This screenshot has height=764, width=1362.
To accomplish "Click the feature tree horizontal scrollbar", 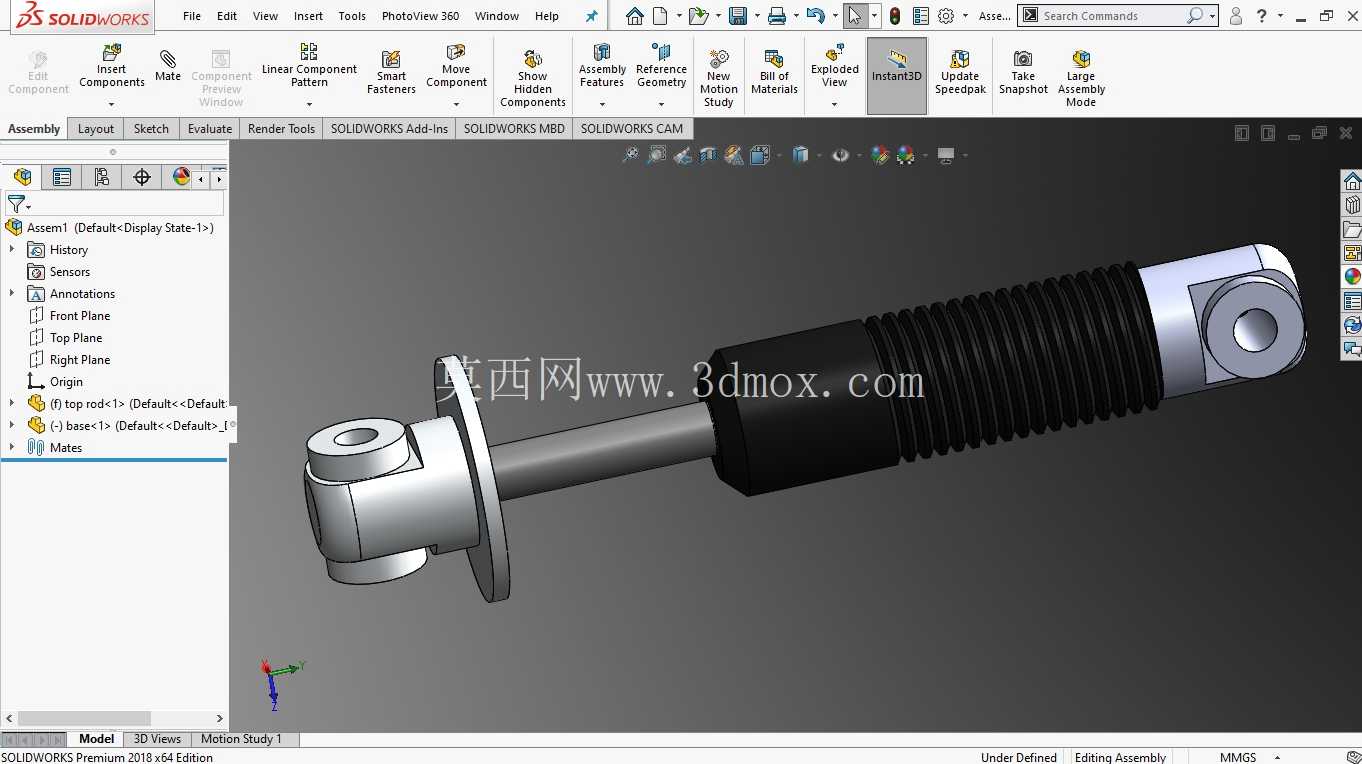I will coord(84,718).
